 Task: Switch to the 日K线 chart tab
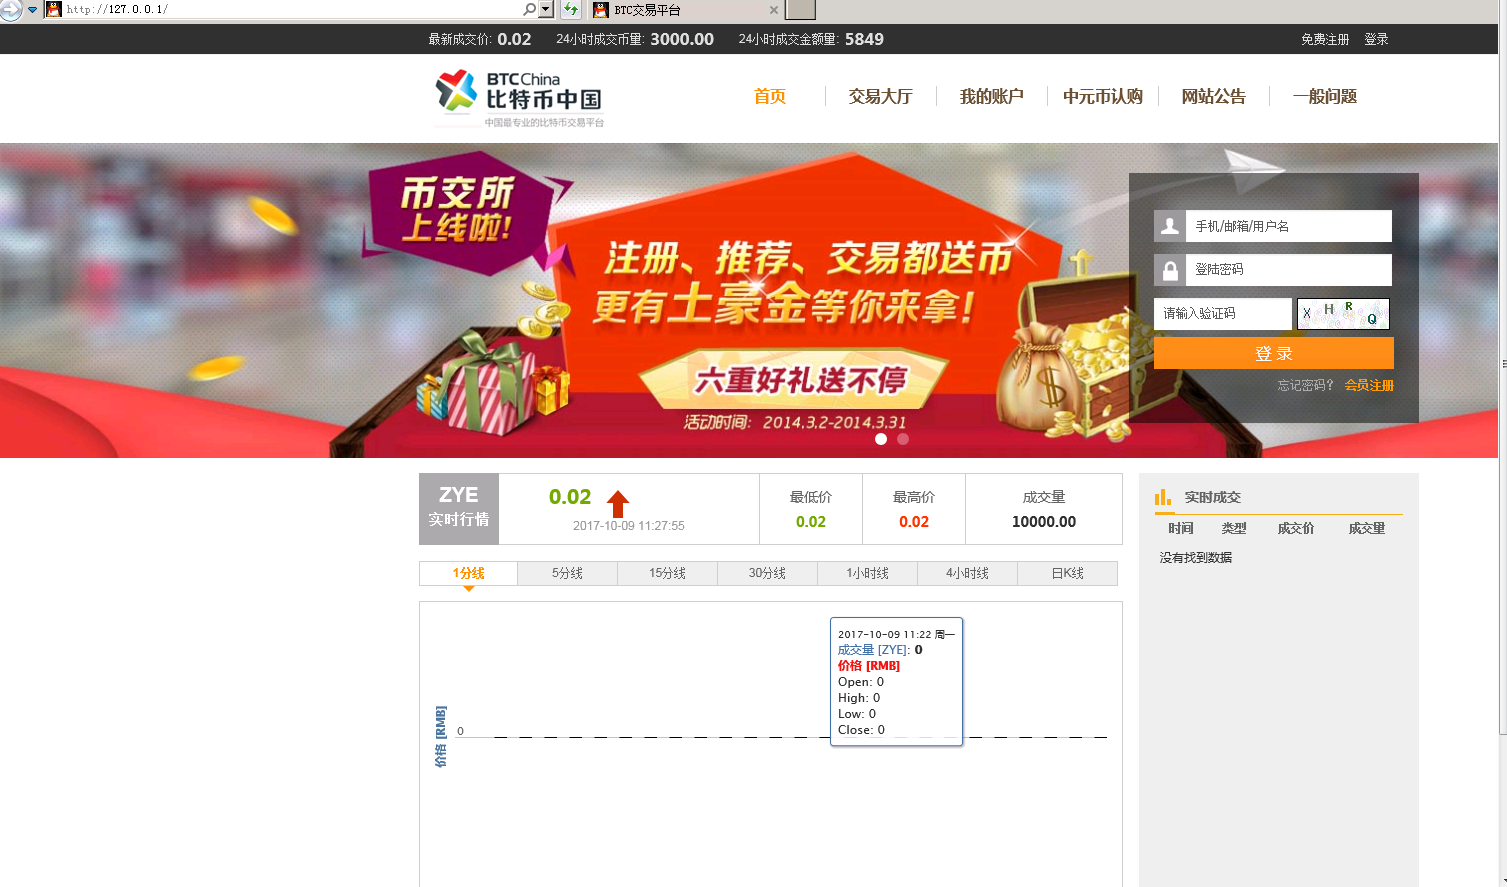click(1067, 572)
